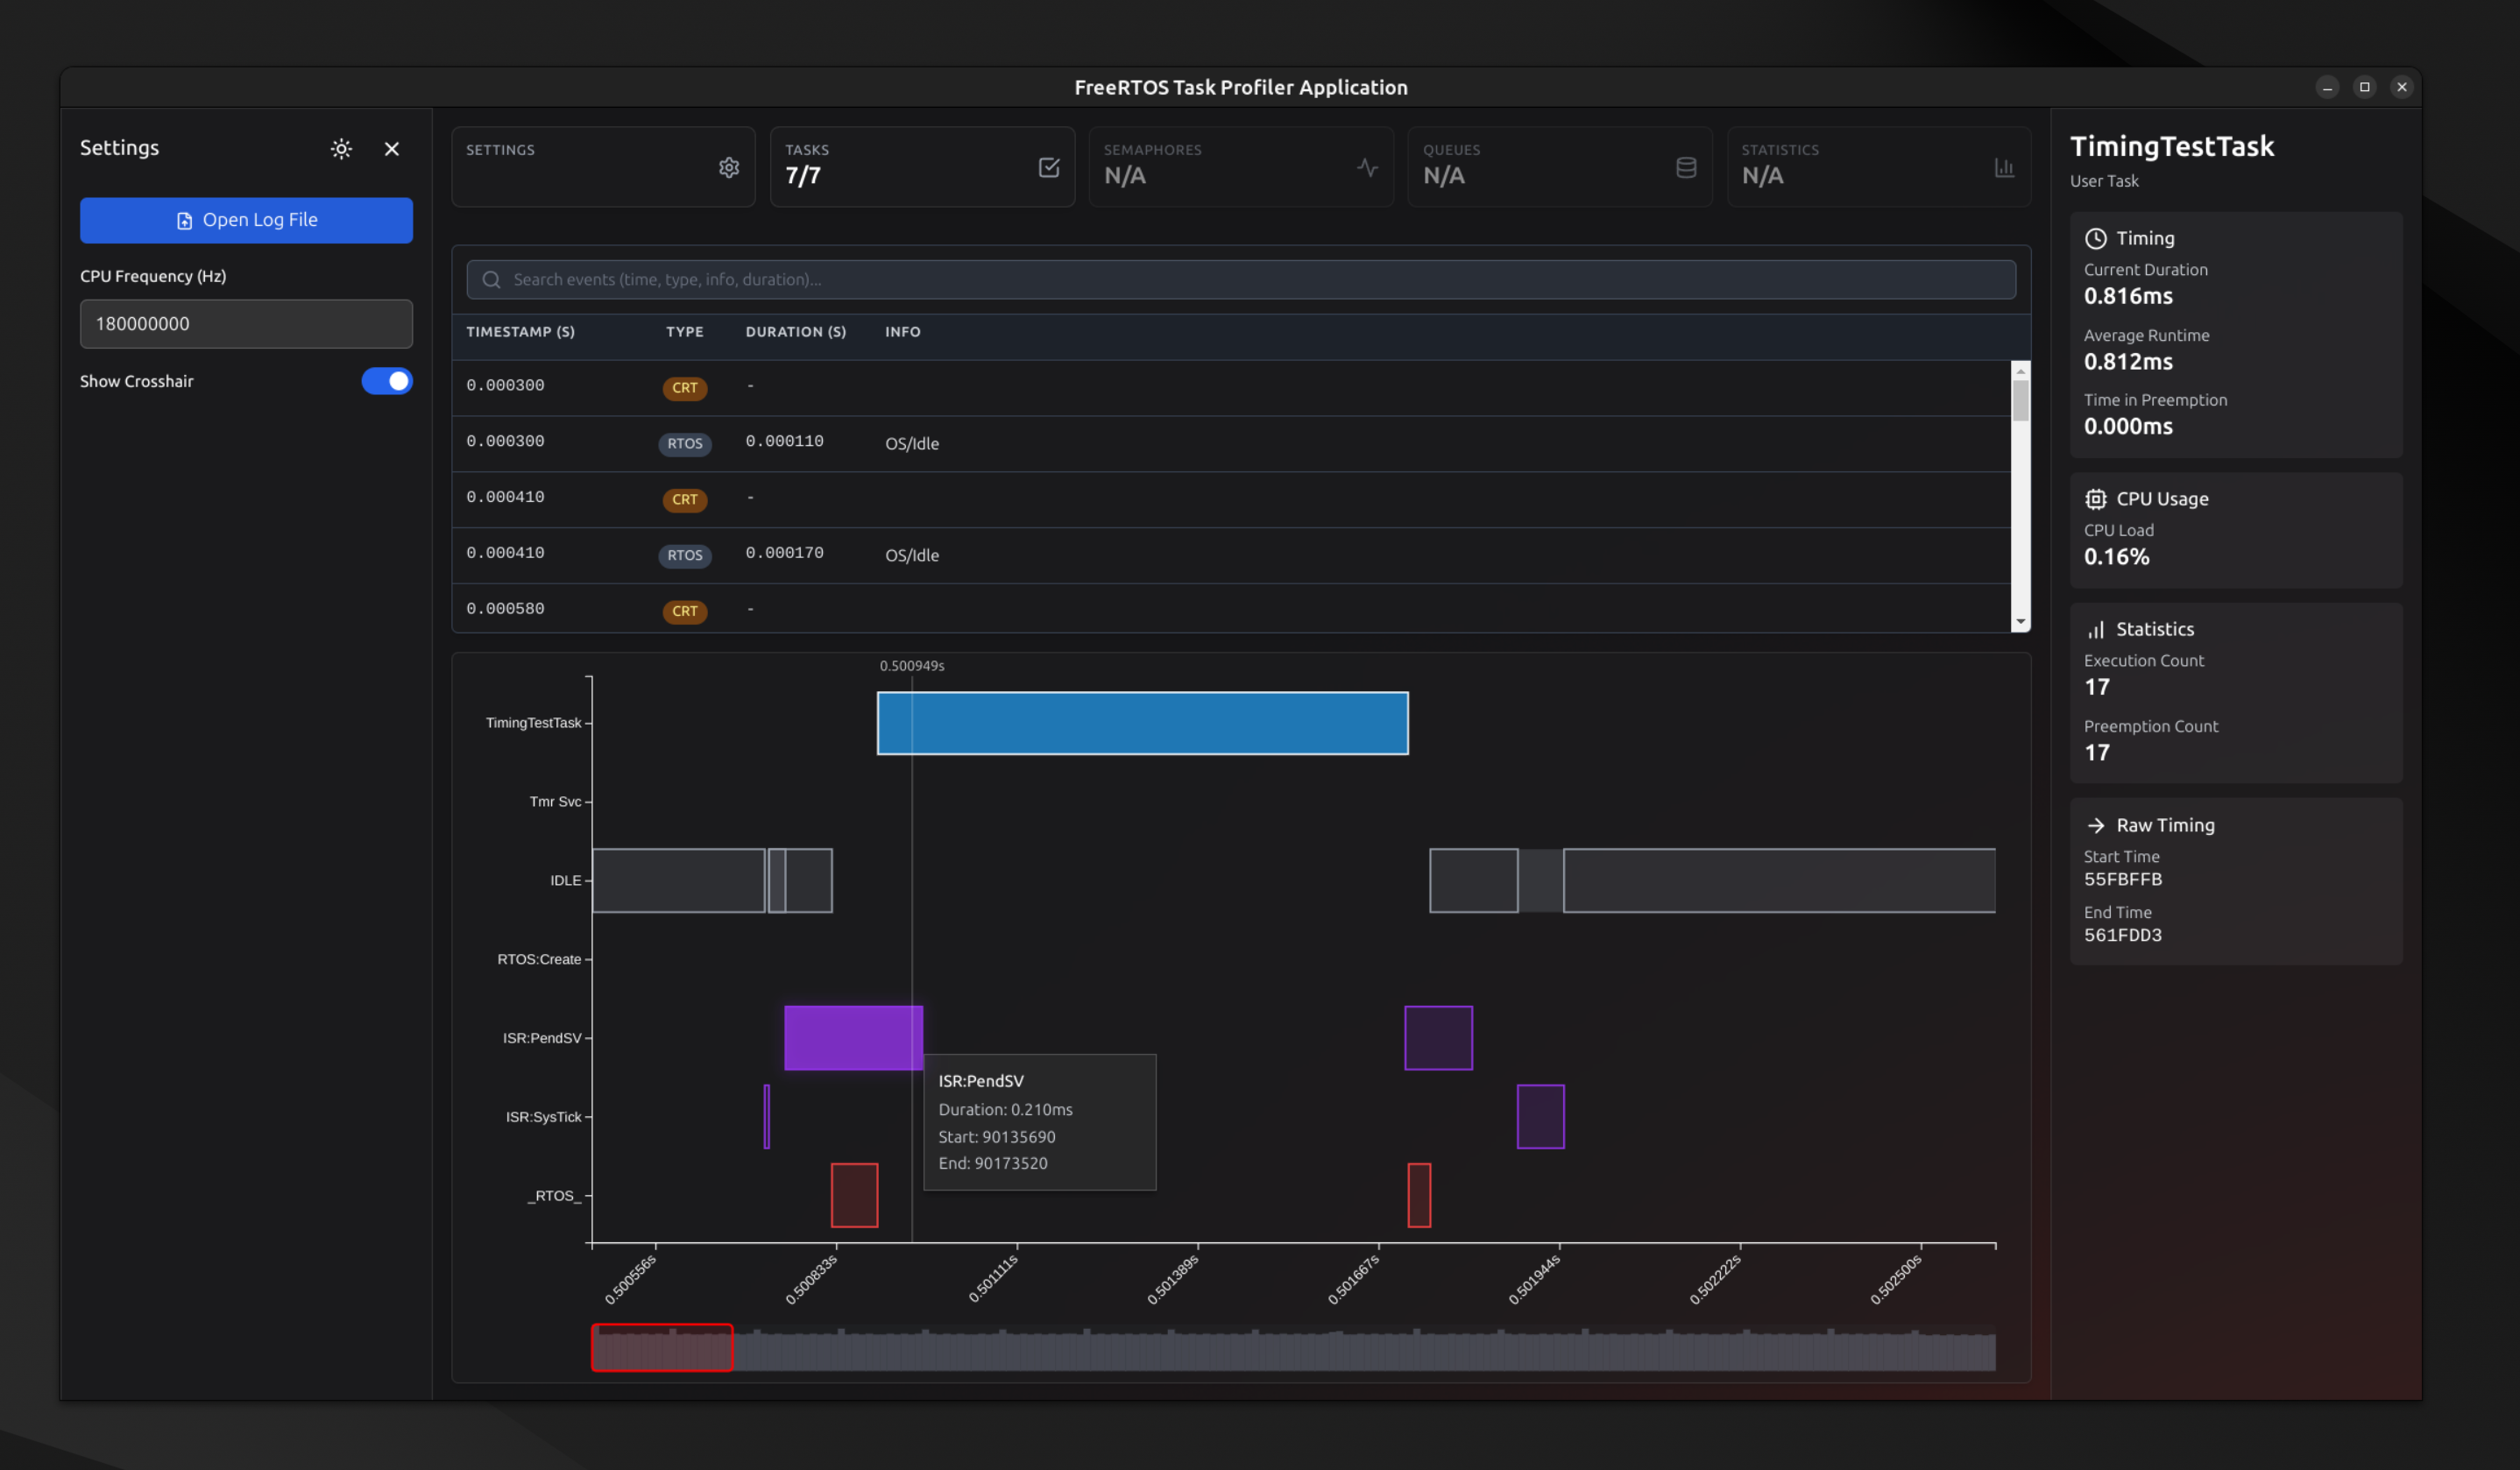This screenshot has height=1470, width=2520.
Task: Select the highlighted ISR:PendSV purple block
Action: tap(853, 1038)
